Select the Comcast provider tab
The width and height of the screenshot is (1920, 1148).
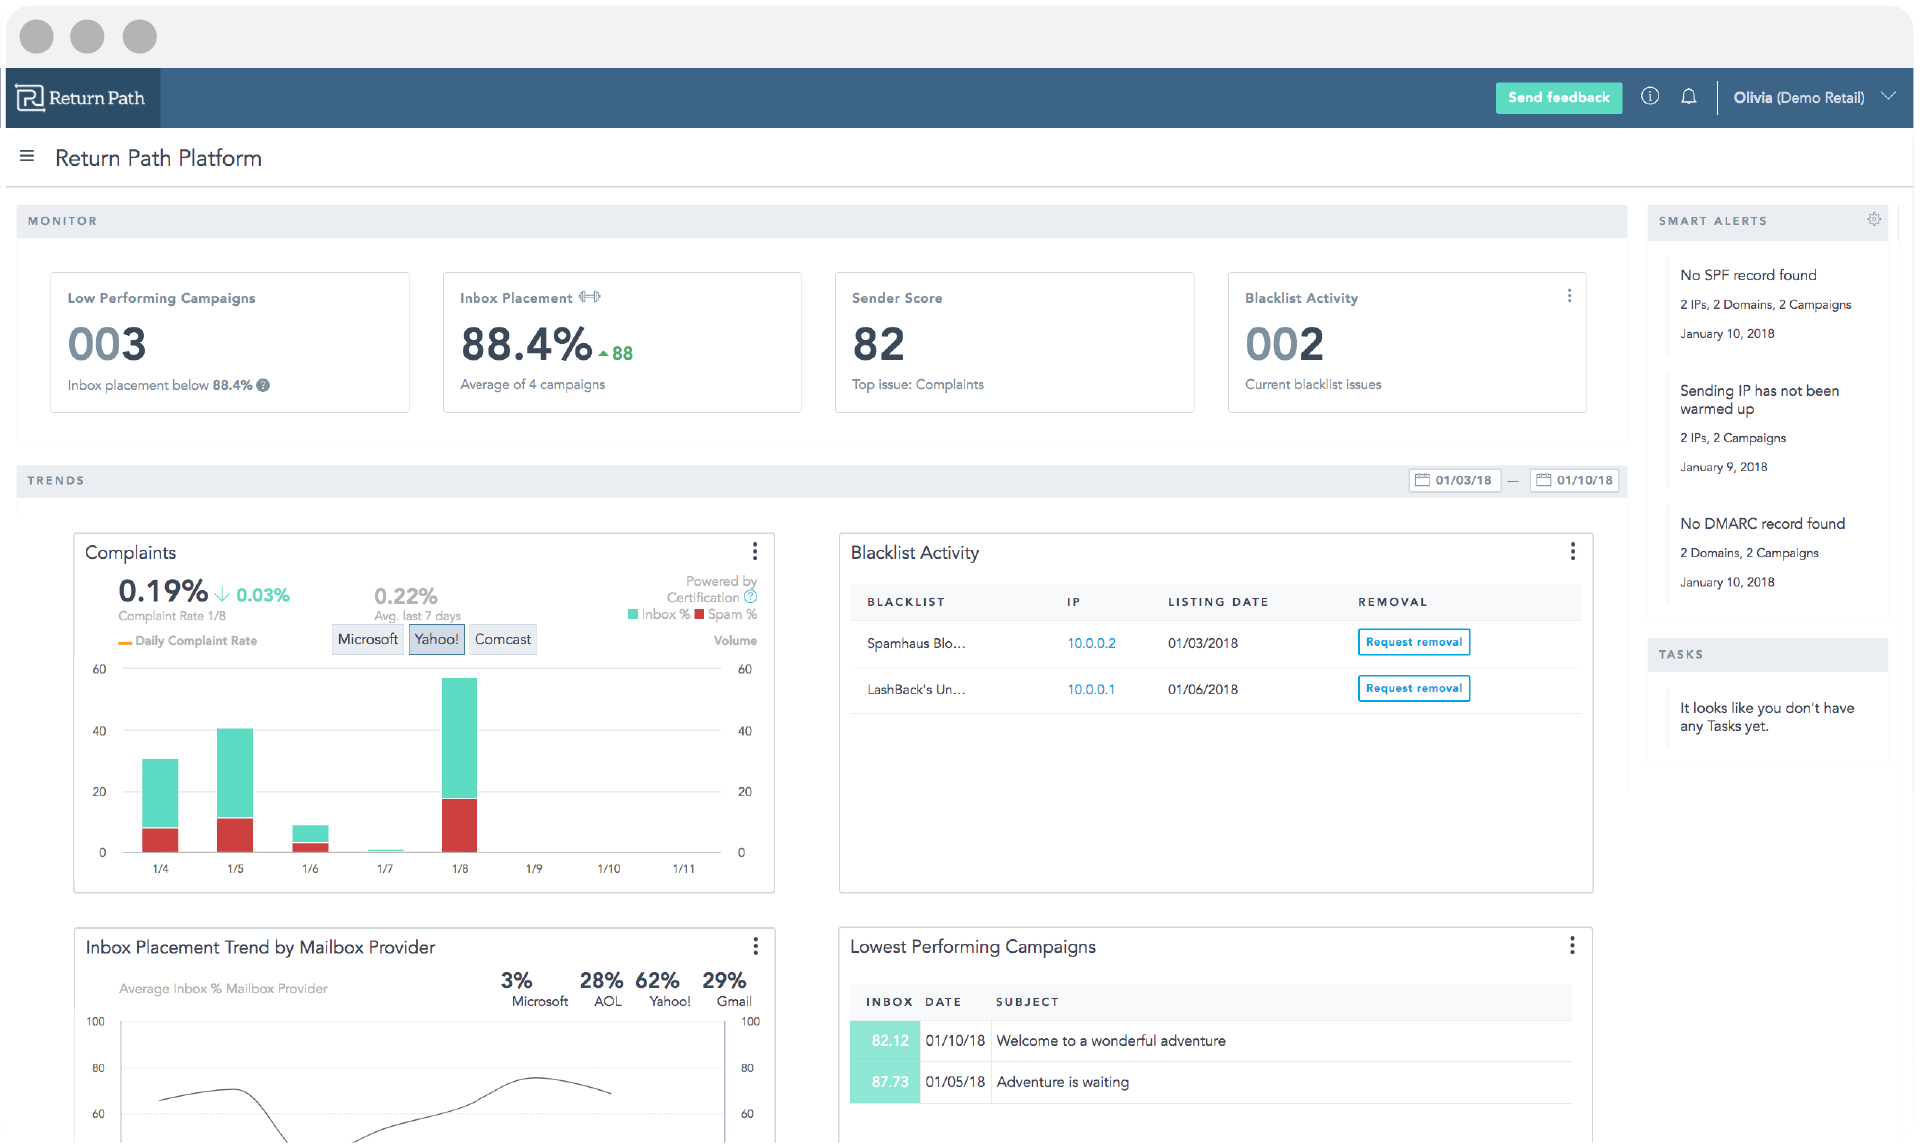[x=503, y=639]
